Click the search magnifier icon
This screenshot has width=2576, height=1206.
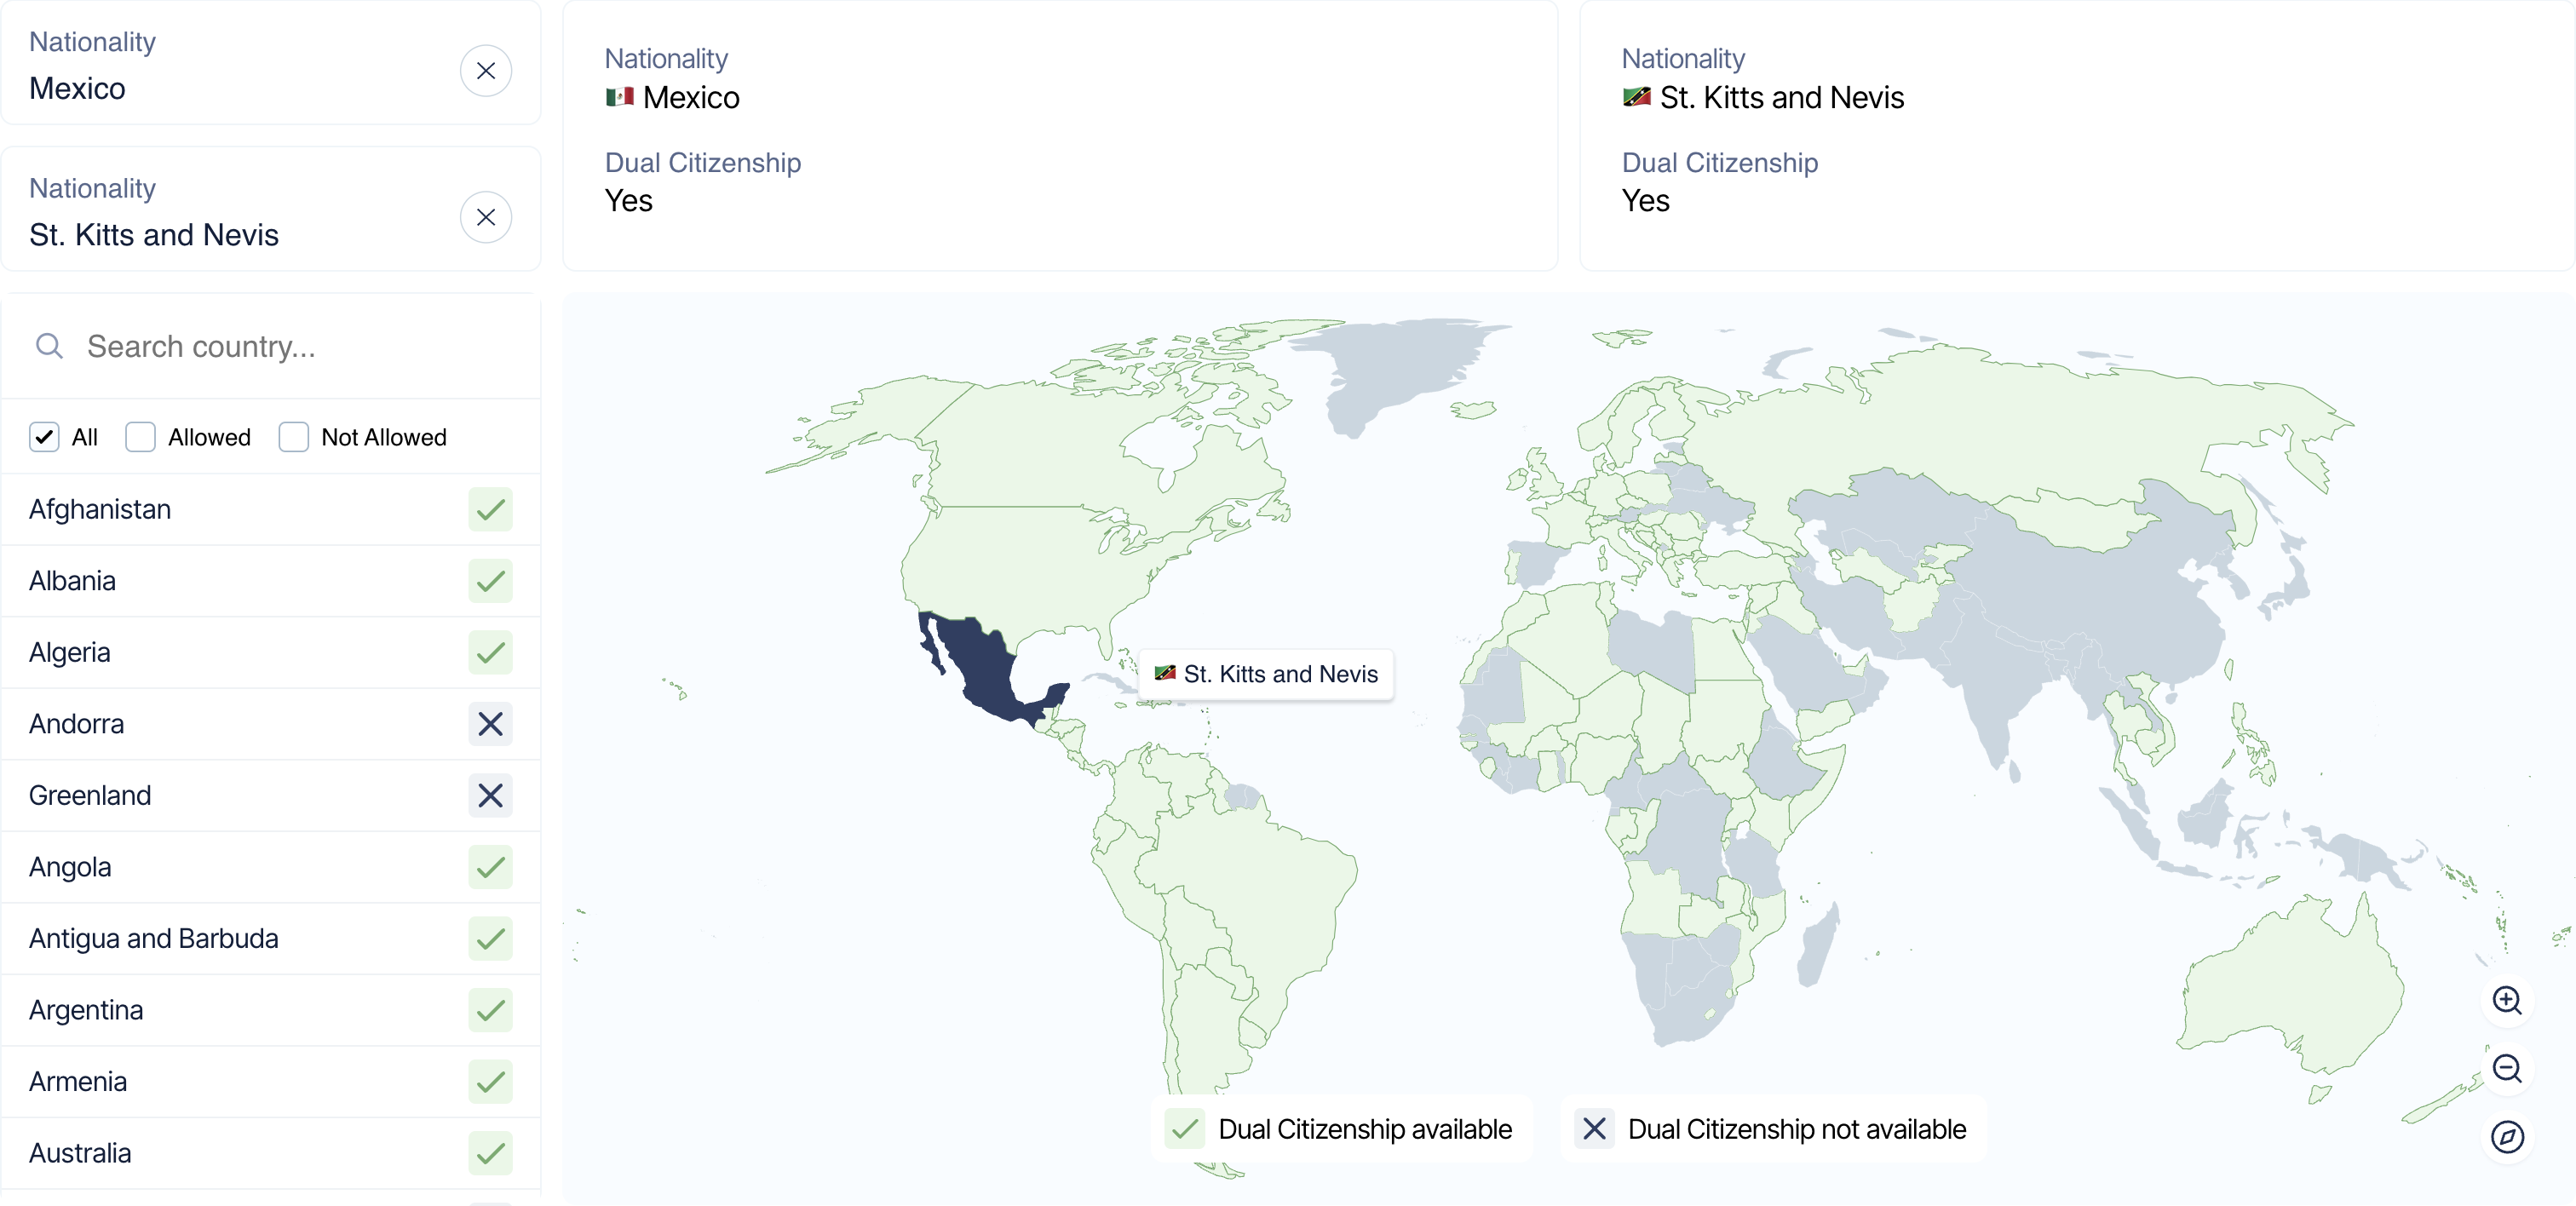49,346
